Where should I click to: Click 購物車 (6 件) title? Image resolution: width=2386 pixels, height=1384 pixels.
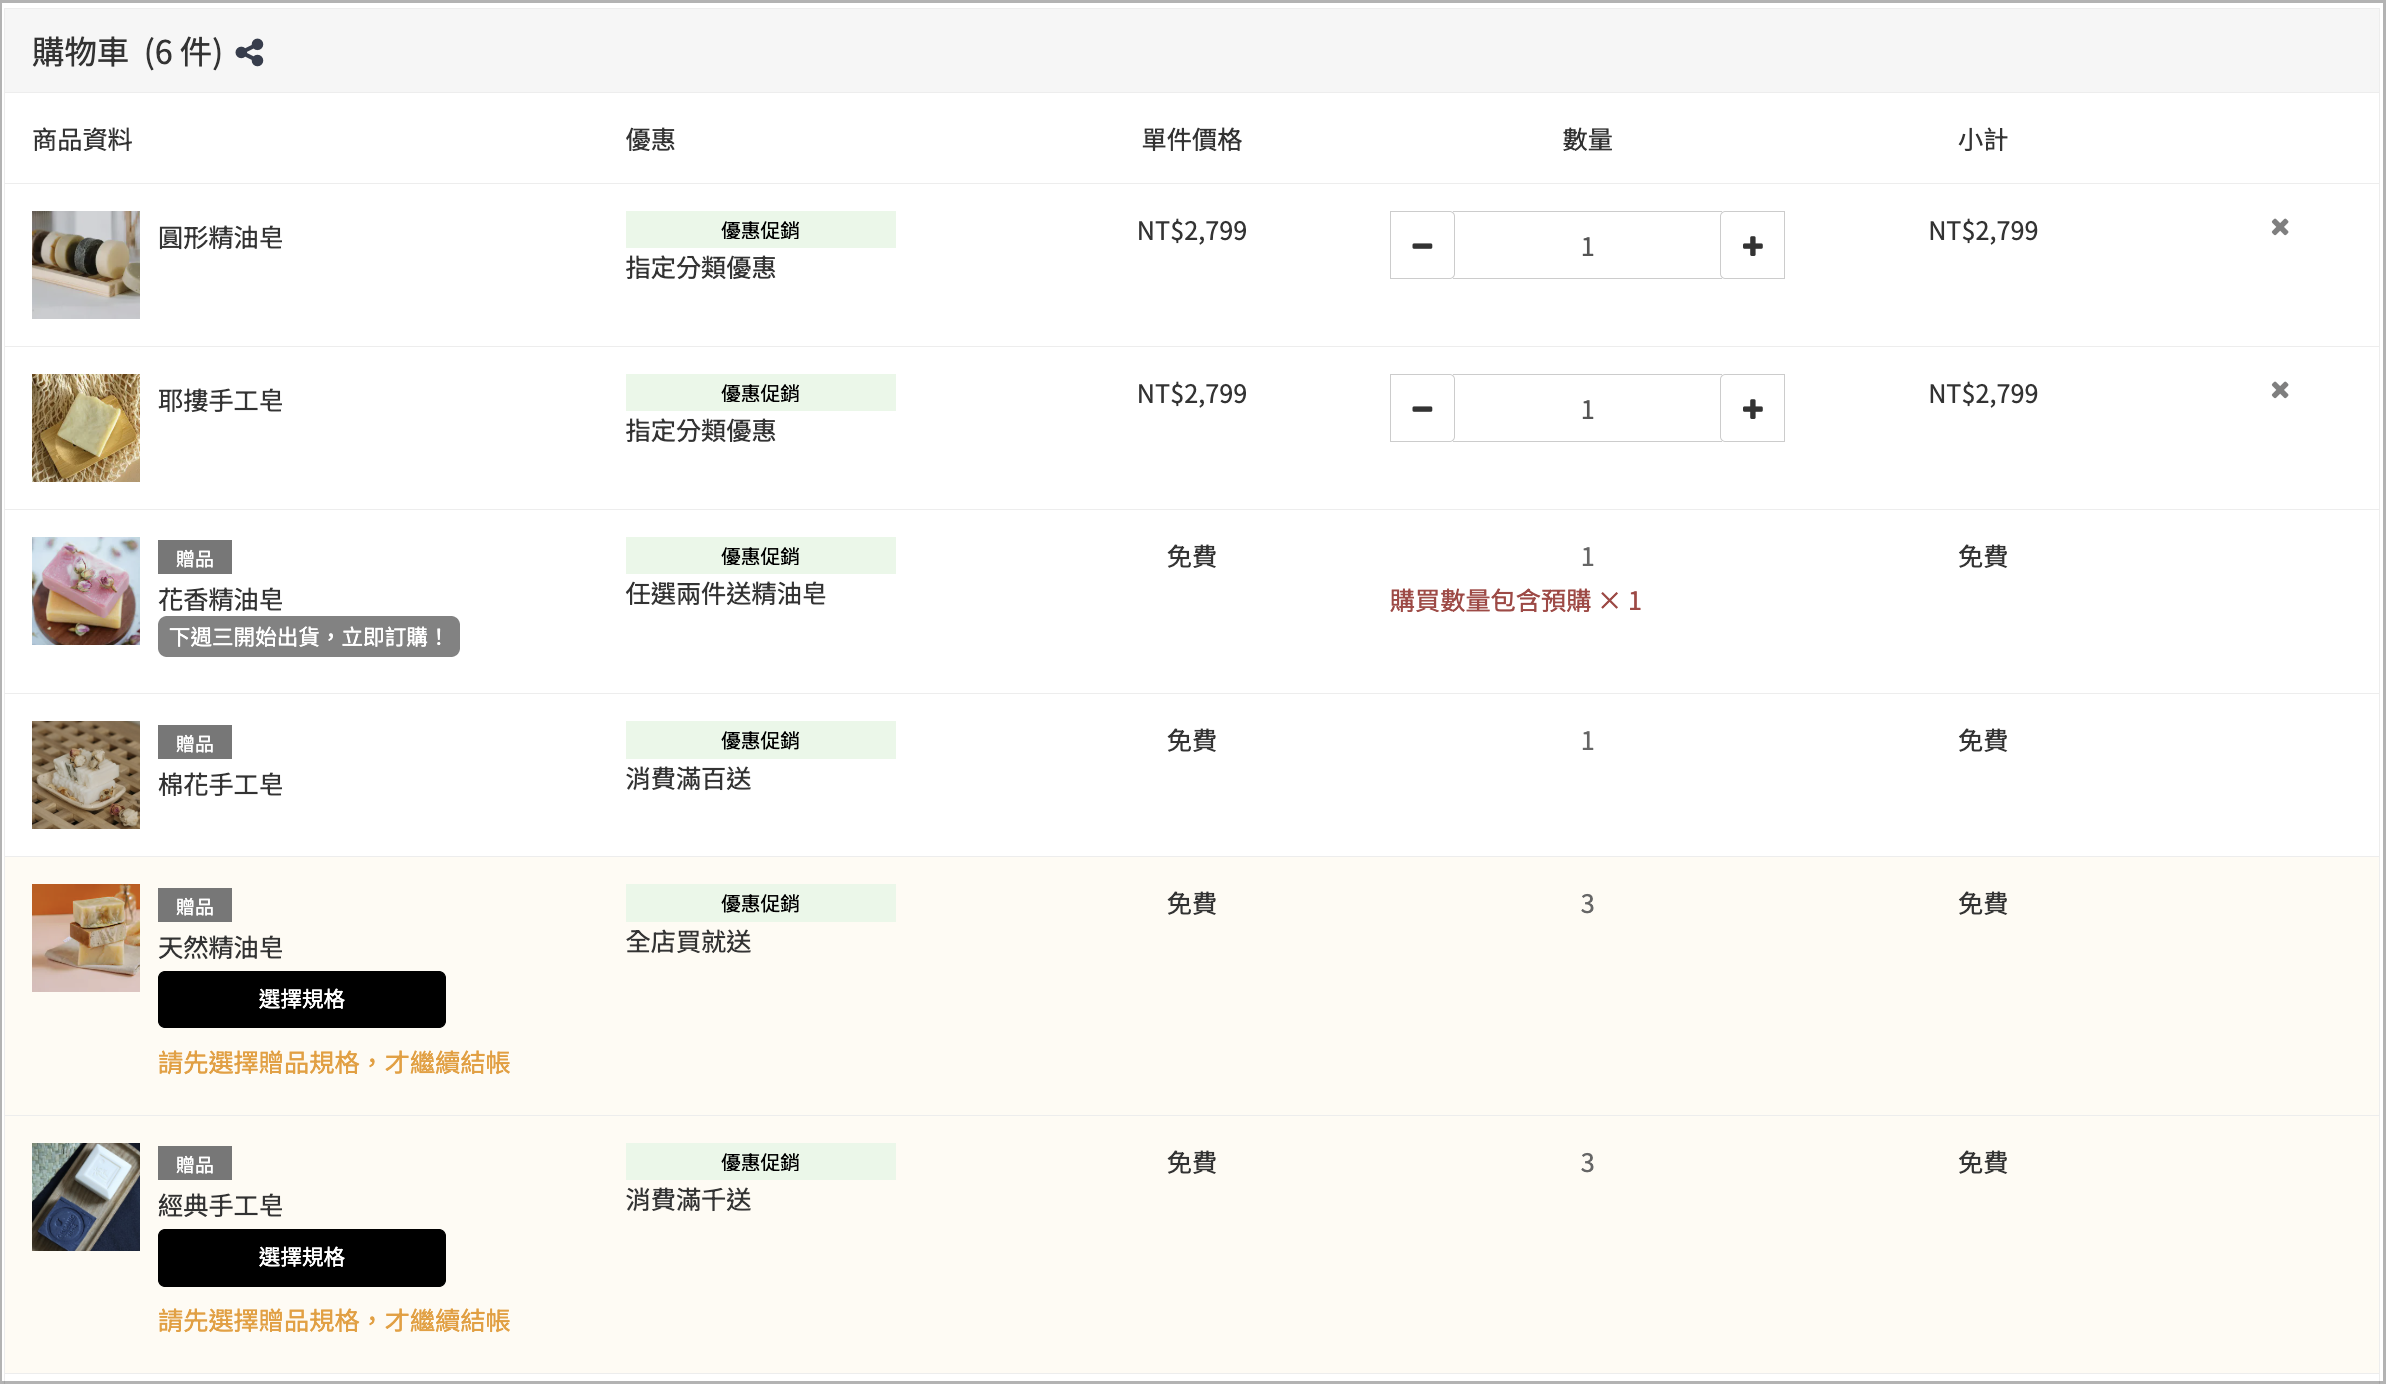pos(127,52)
